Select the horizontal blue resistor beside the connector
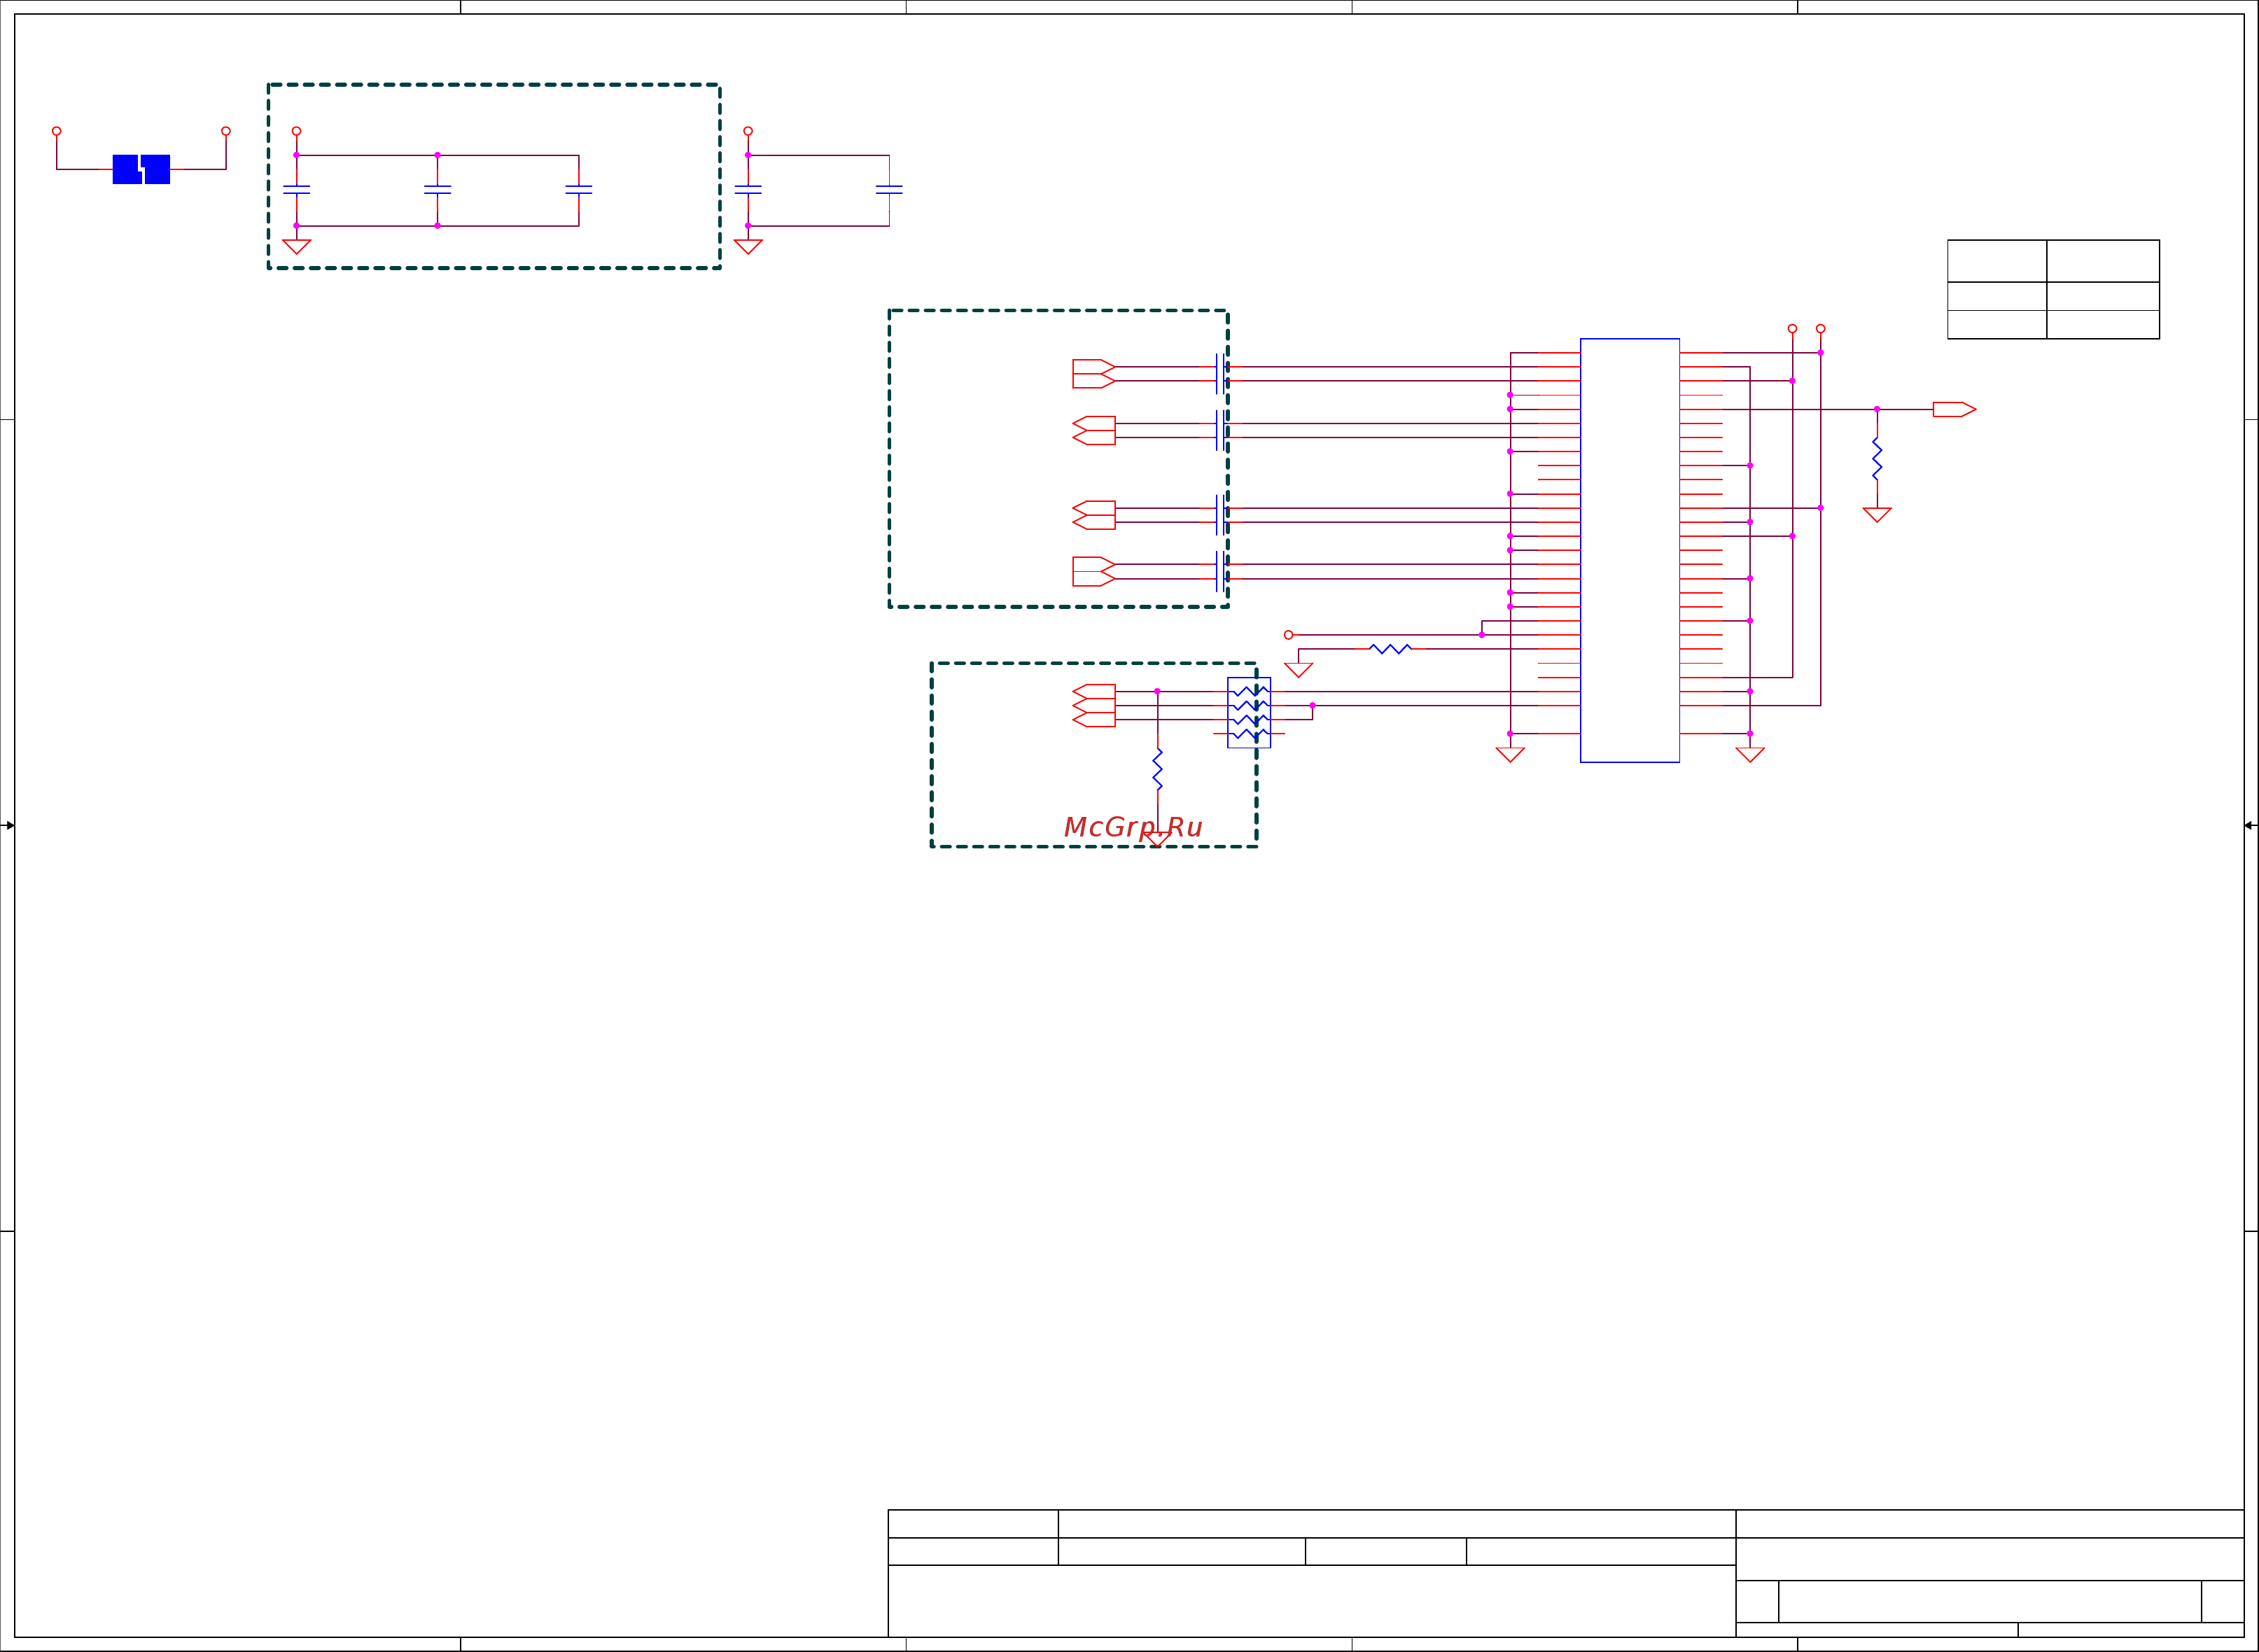 coord(1389,649)
